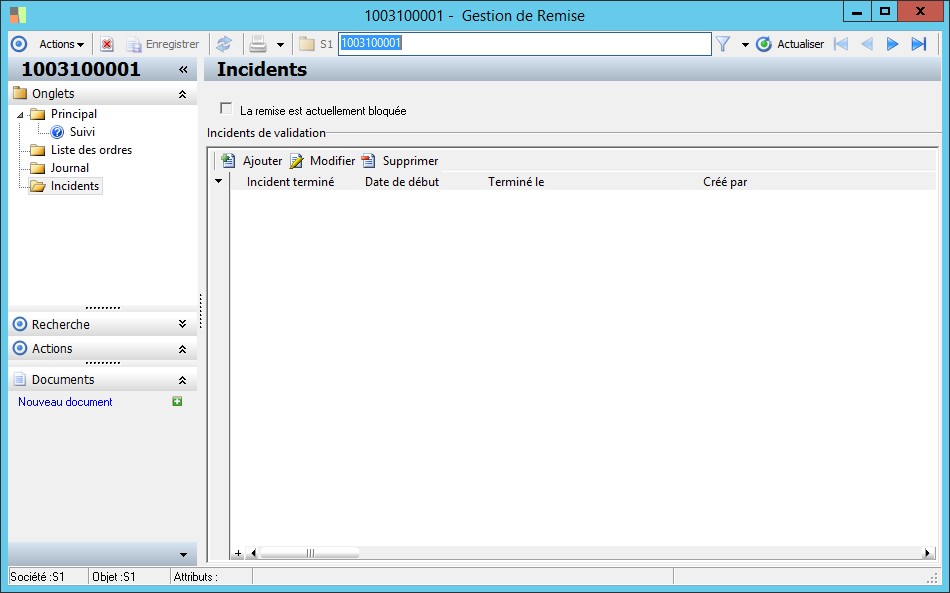Click the Objet :S1 status text
The height and width of the screenshot is (593, 950).
coord(114,577)
